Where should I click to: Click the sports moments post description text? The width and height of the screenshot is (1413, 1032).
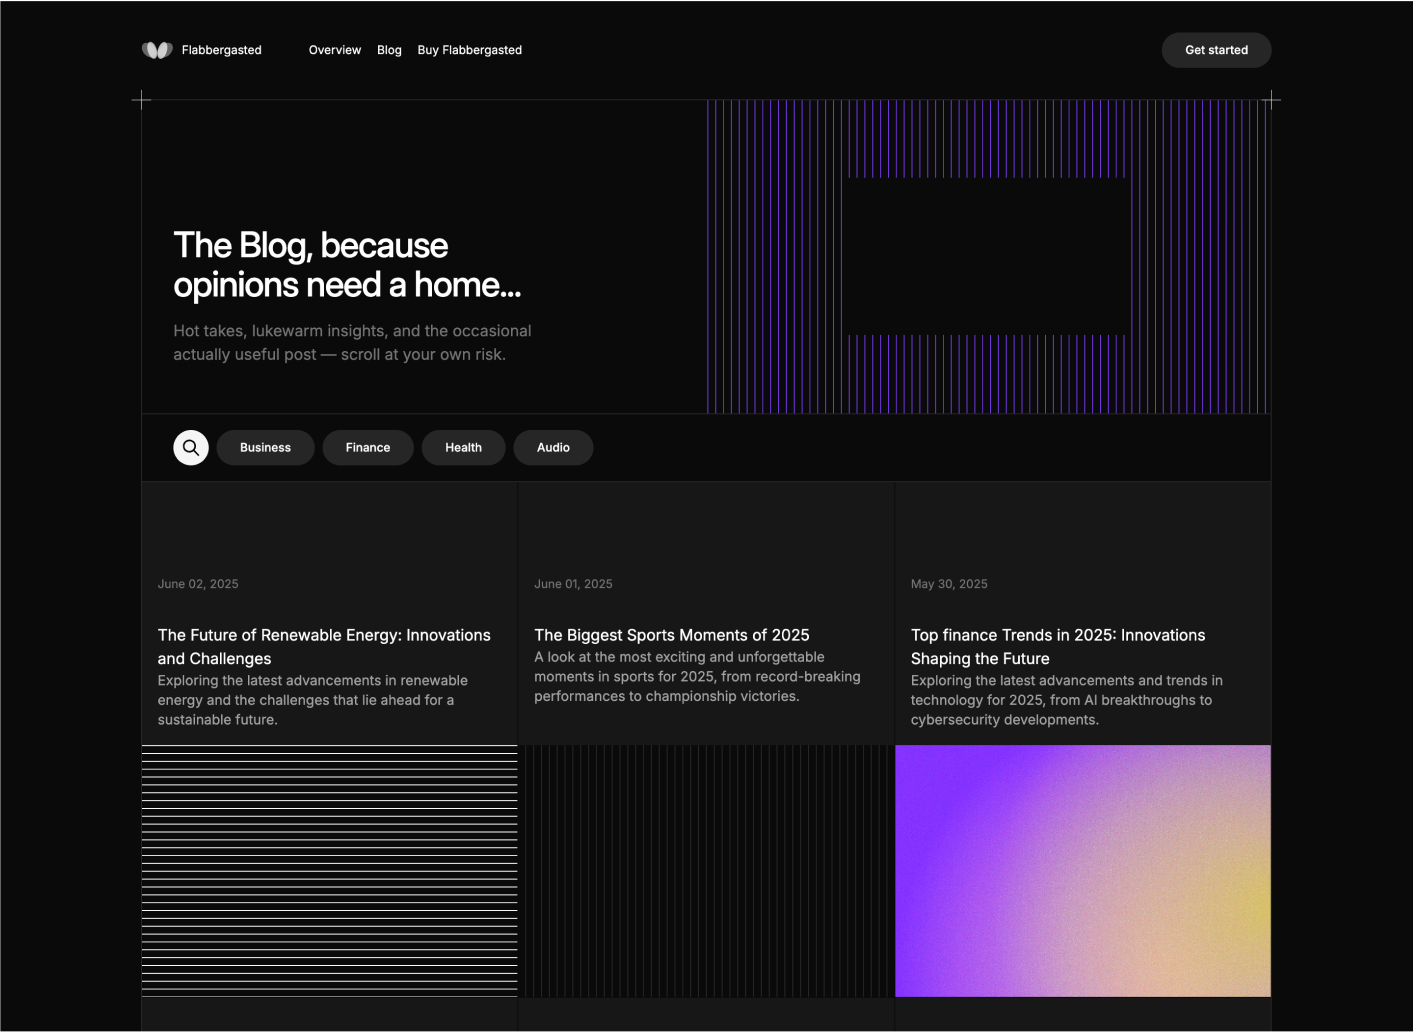(697, 677)
